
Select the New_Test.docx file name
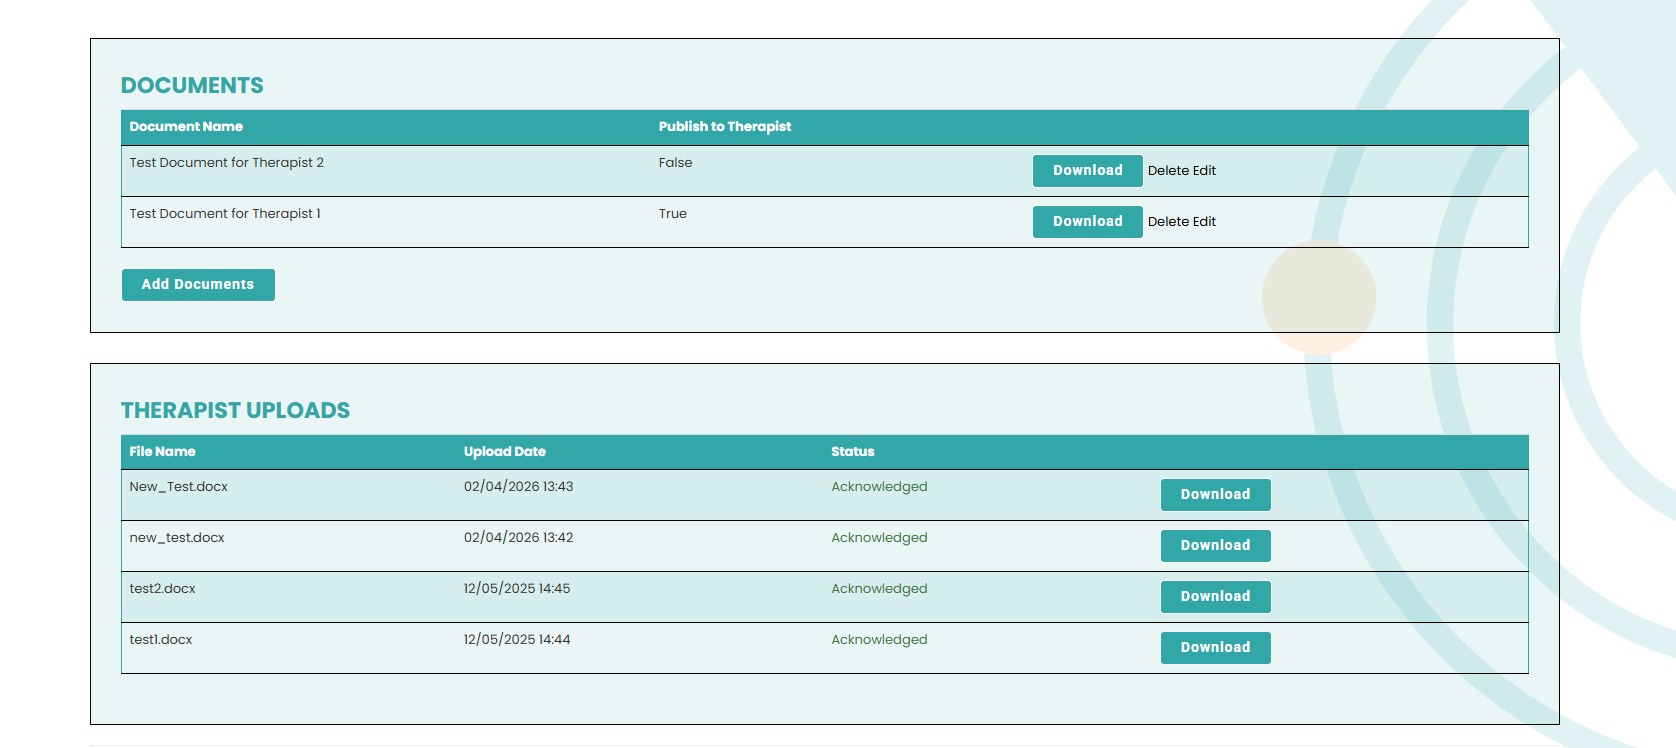pyautogui.click(x=179, y=487)
